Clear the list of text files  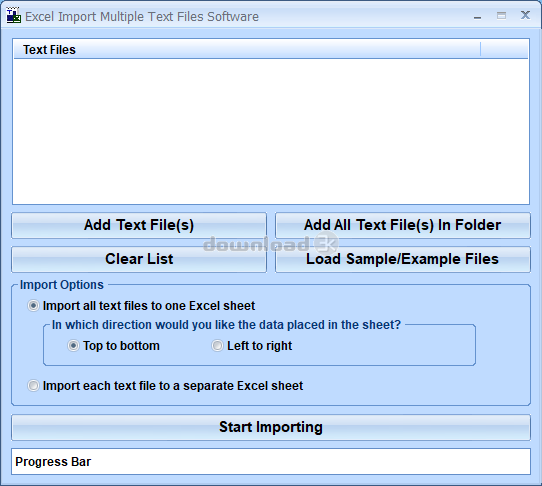click(x=139, y=259)
